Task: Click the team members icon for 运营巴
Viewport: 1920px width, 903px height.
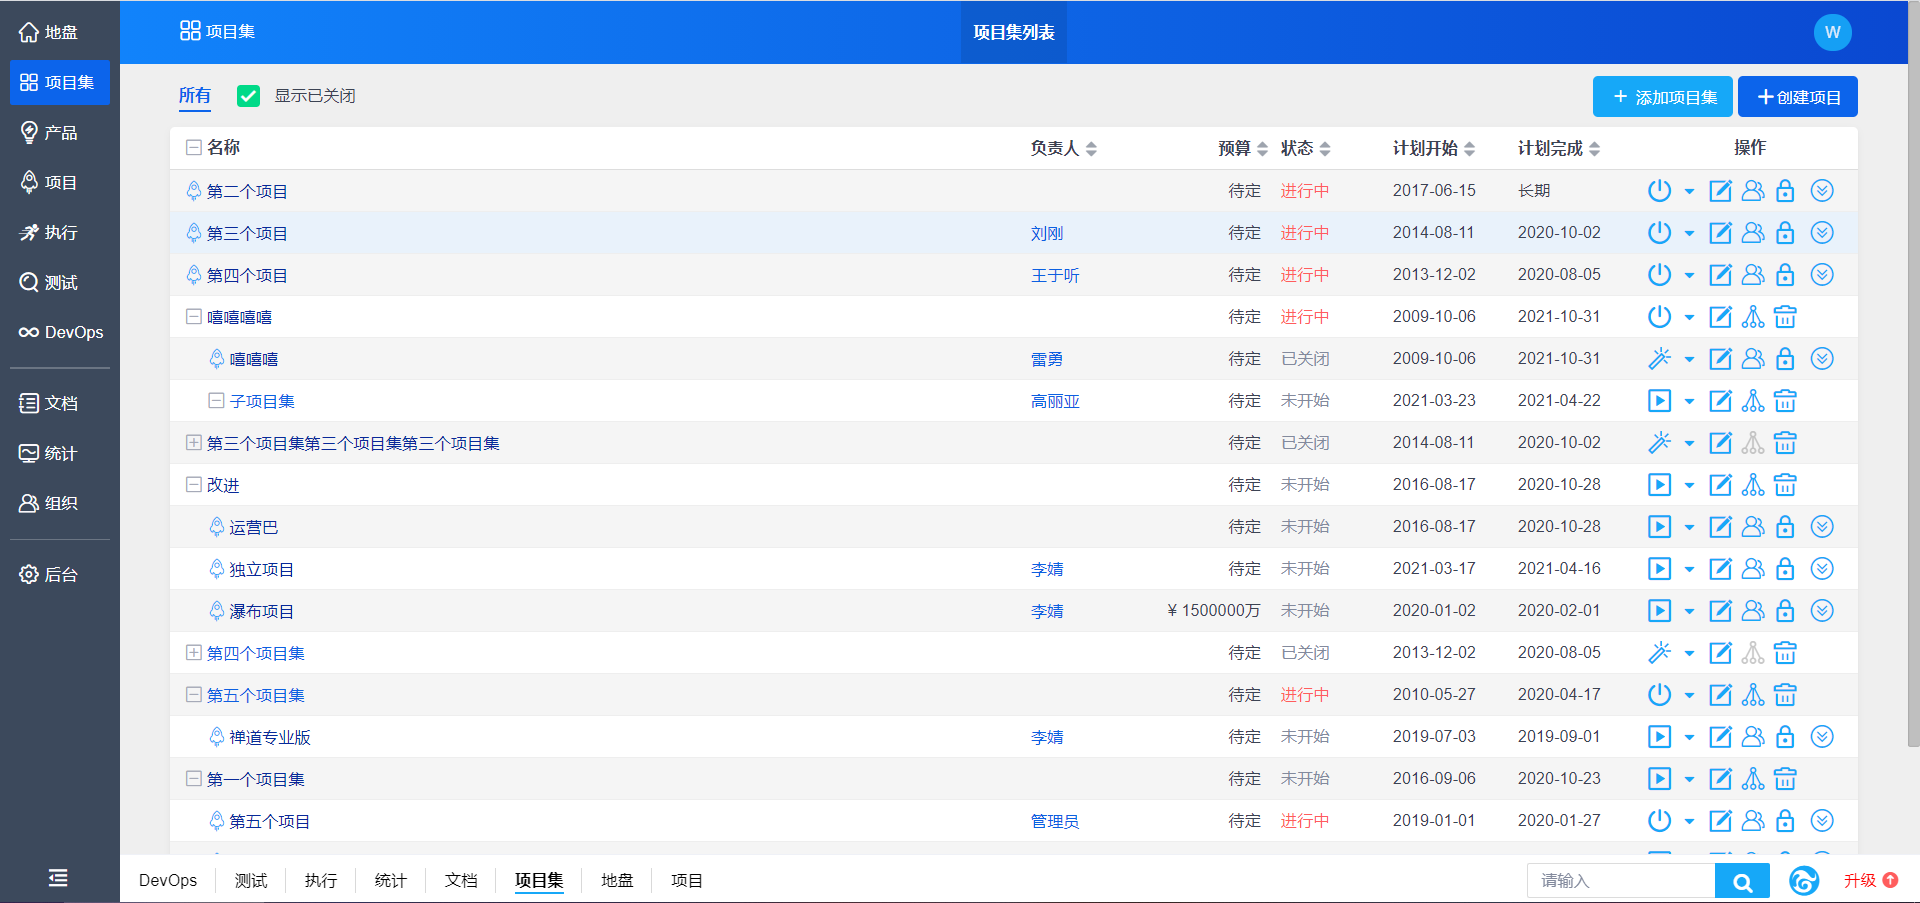Action: tap(1753, 526)
